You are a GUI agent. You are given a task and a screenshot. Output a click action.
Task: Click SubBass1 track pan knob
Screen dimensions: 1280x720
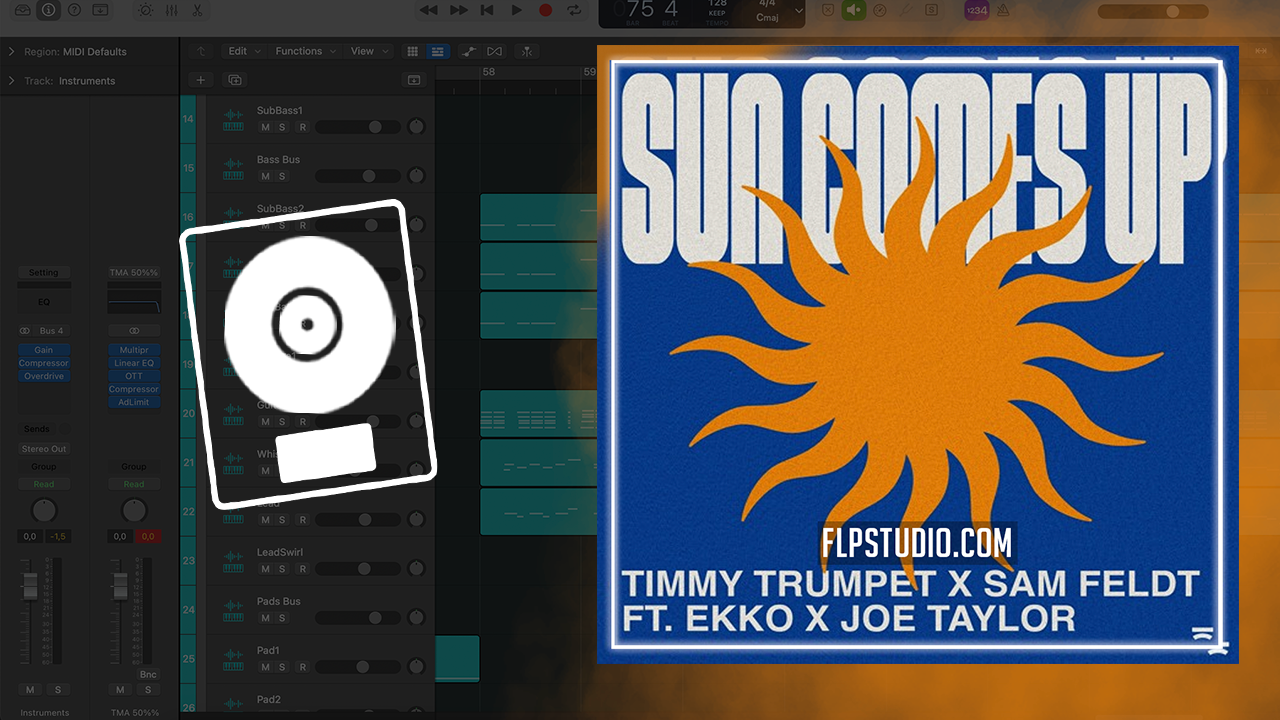click(x=417, y=127)
